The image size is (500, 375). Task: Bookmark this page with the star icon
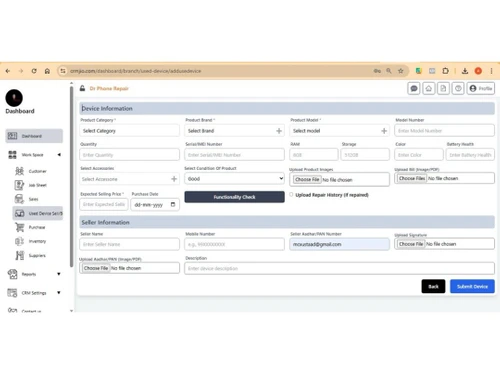[401, 71]
